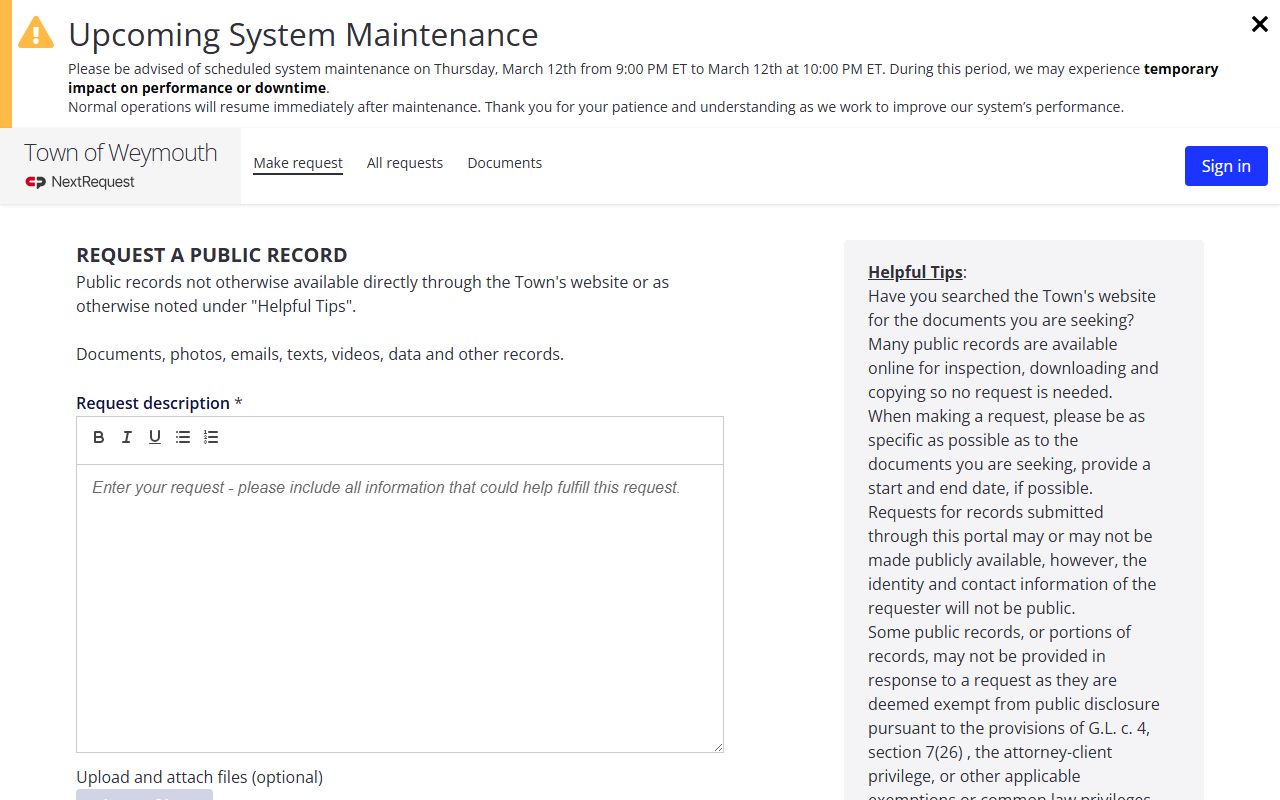The width and height of the screenshot is (1280, 800).
Task: Click the yellow warning triangle icon
Action: (x=36, y=33)
